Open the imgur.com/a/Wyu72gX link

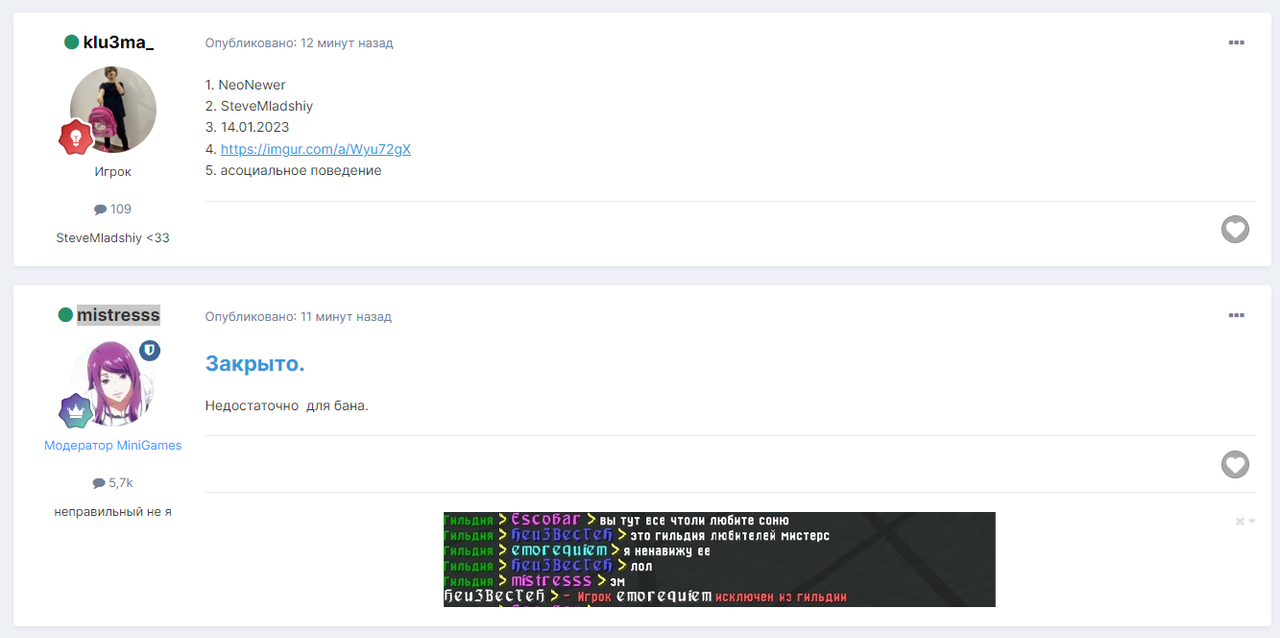[315, 149]
